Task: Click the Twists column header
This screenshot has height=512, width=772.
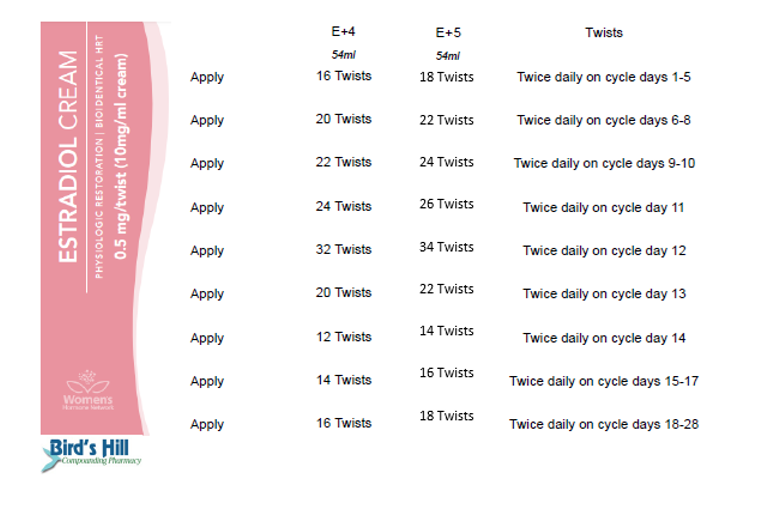Action: click(x=604, y=32)
